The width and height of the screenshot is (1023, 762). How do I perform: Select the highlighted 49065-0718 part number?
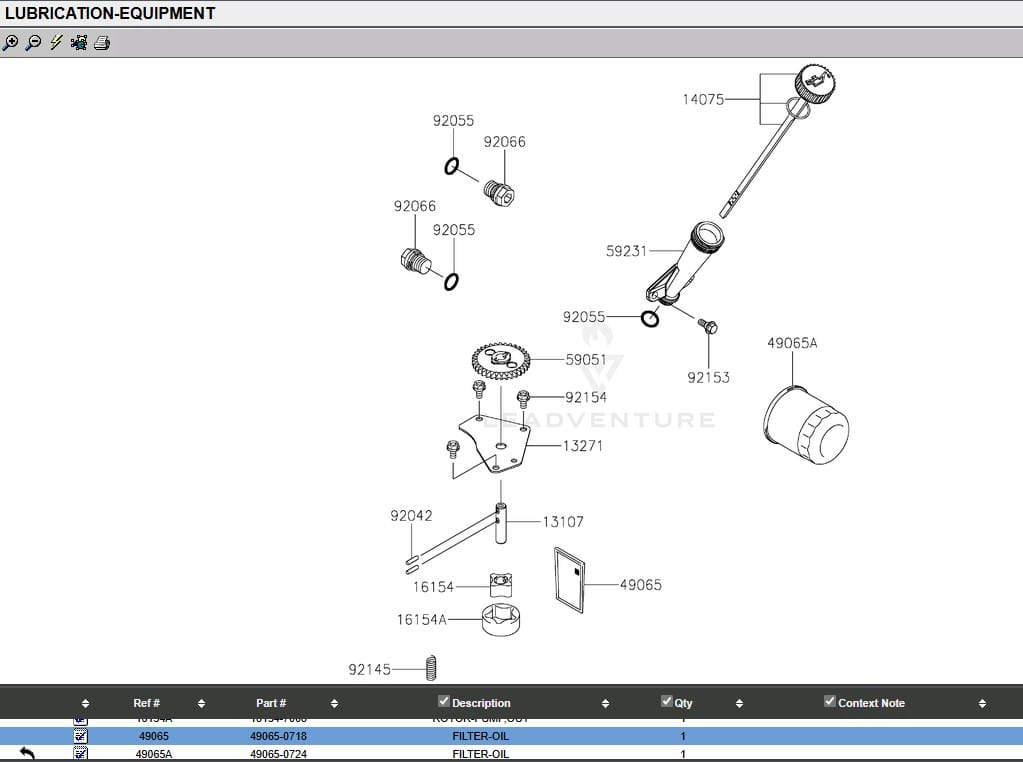coord(278,736)
